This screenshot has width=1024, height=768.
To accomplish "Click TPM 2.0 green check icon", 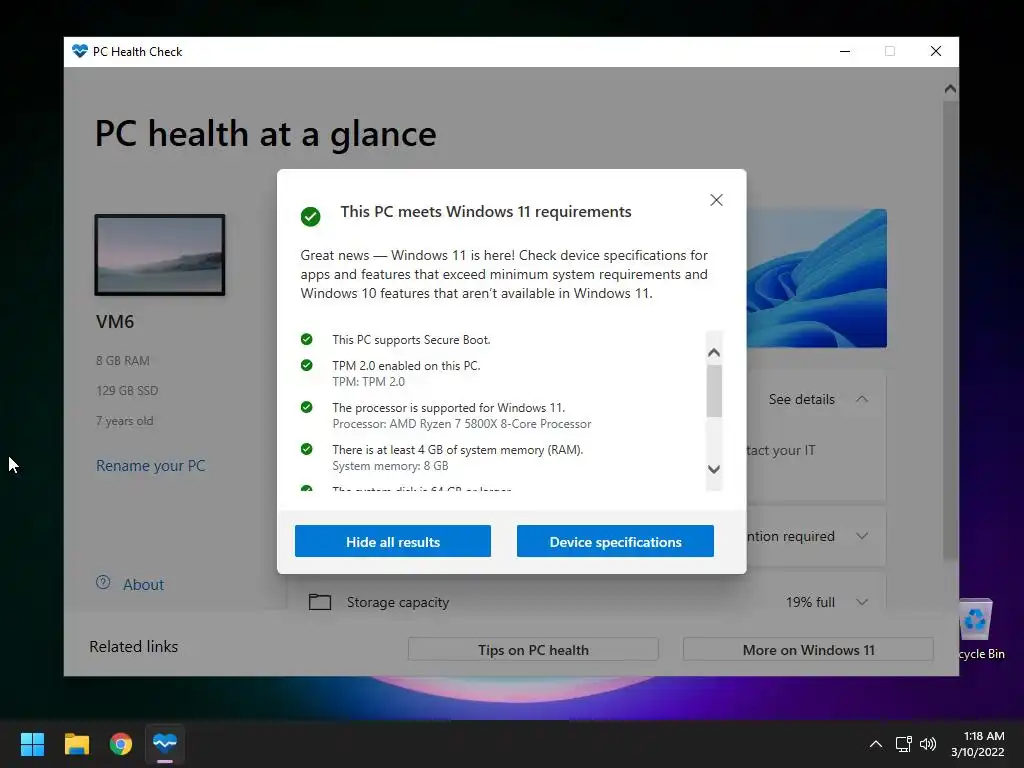I will (x=306, y=365).
